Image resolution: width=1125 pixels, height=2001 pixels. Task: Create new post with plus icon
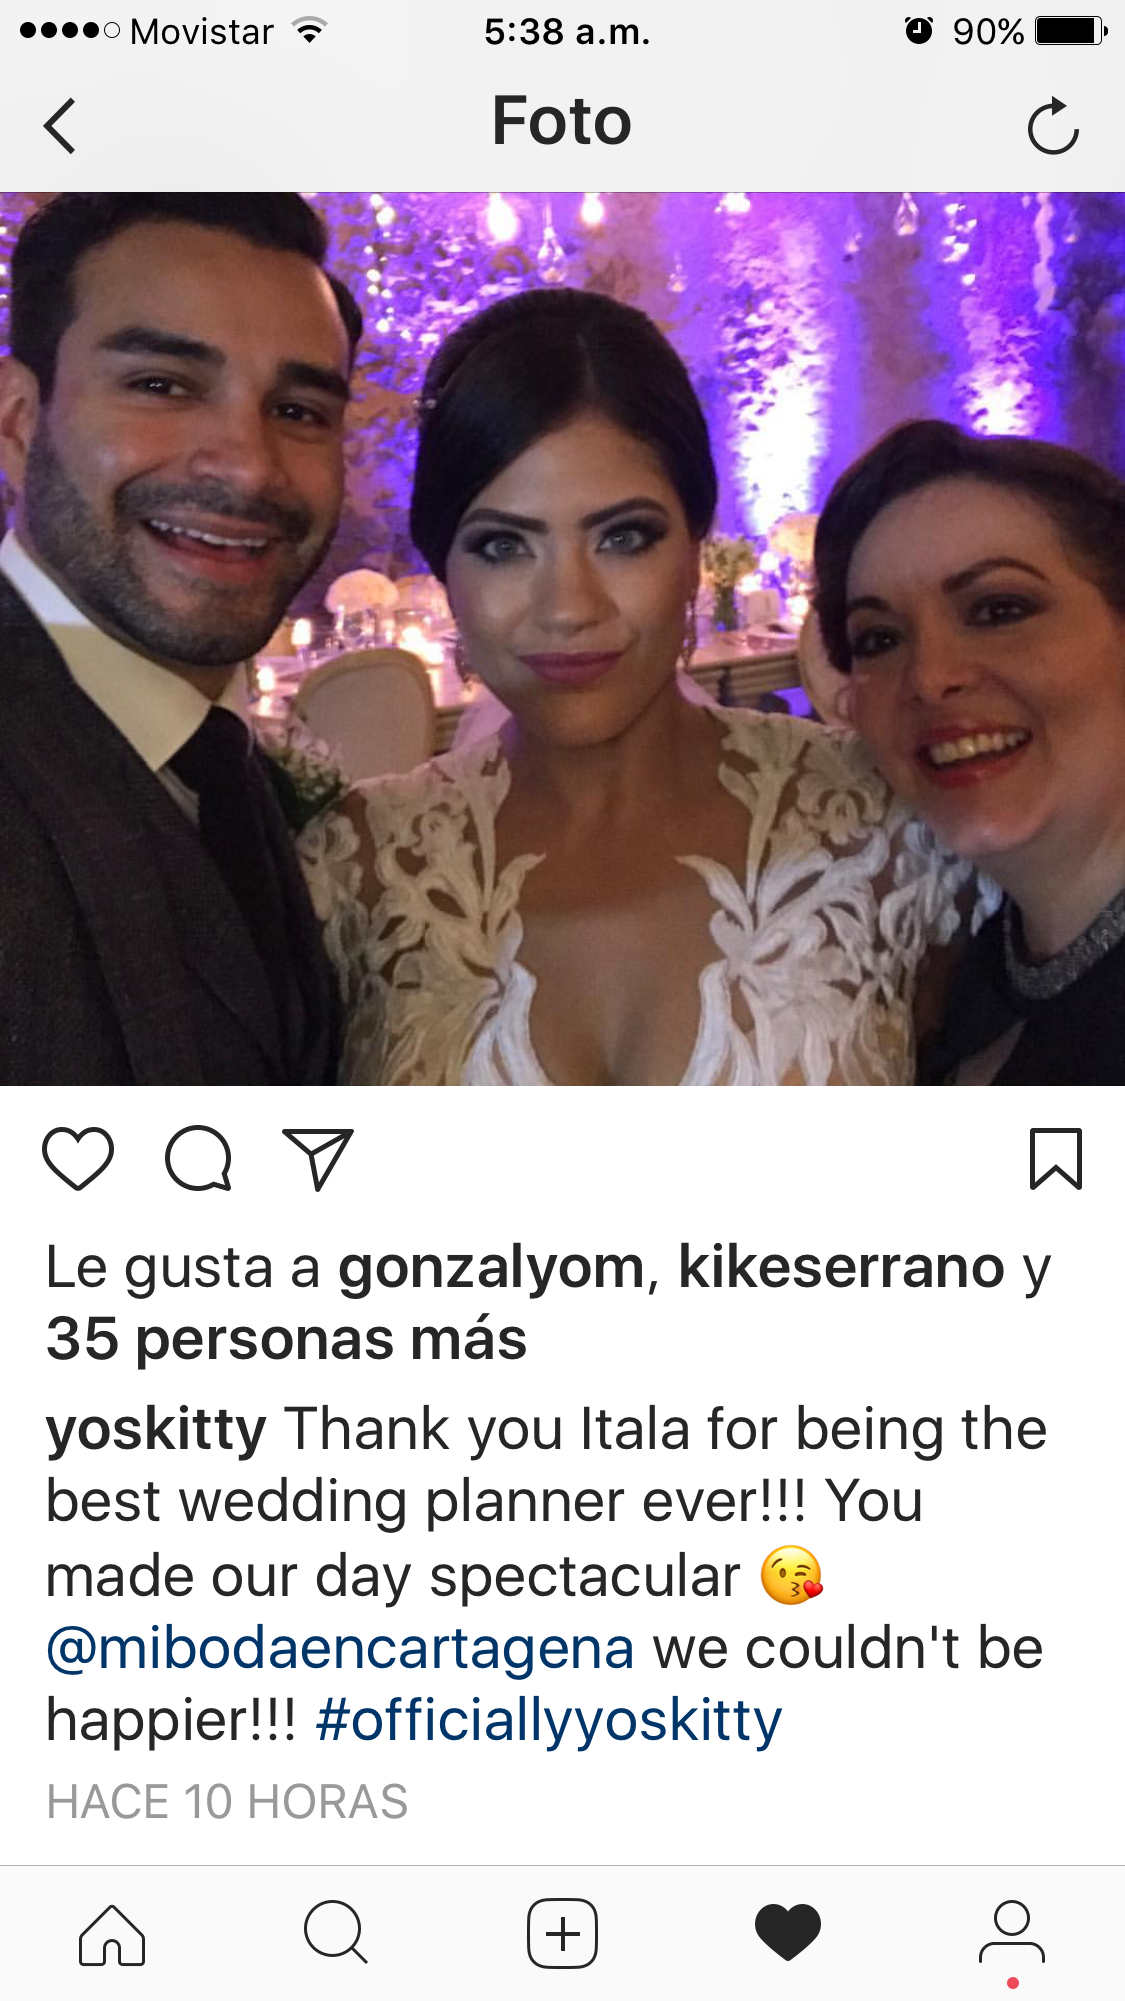coord(563,1933)
